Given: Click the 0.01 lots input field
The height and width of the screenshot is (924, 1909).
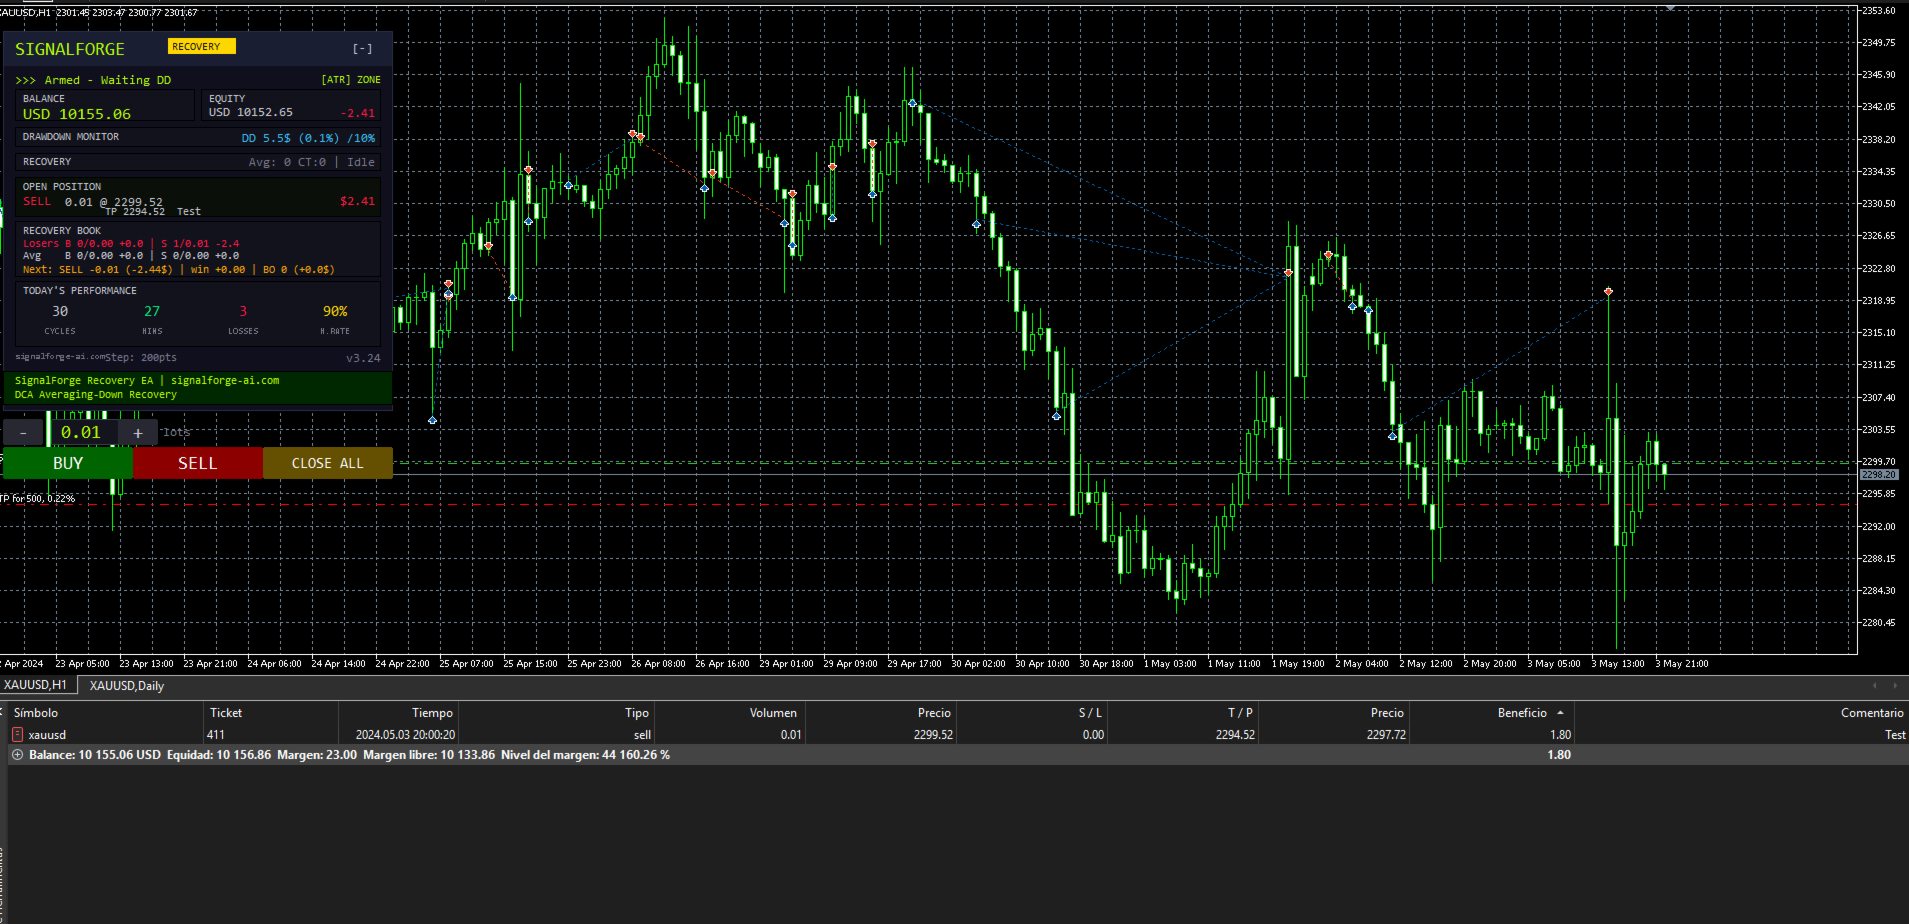Looking at the screenshot, I should point(81,433).
